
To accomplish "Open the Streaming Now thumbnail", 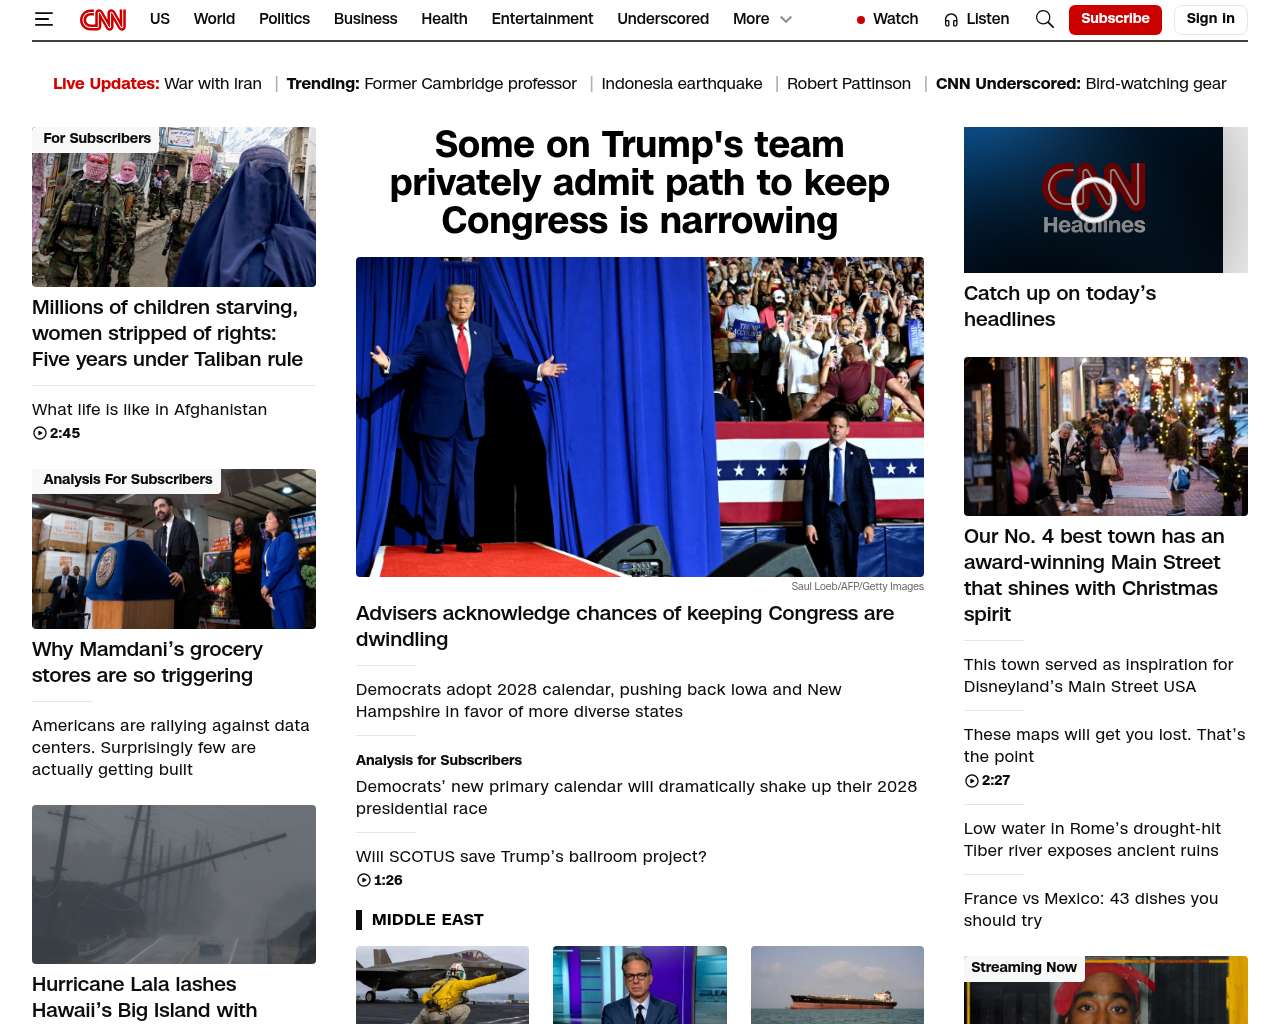I will pos(1106,990).
